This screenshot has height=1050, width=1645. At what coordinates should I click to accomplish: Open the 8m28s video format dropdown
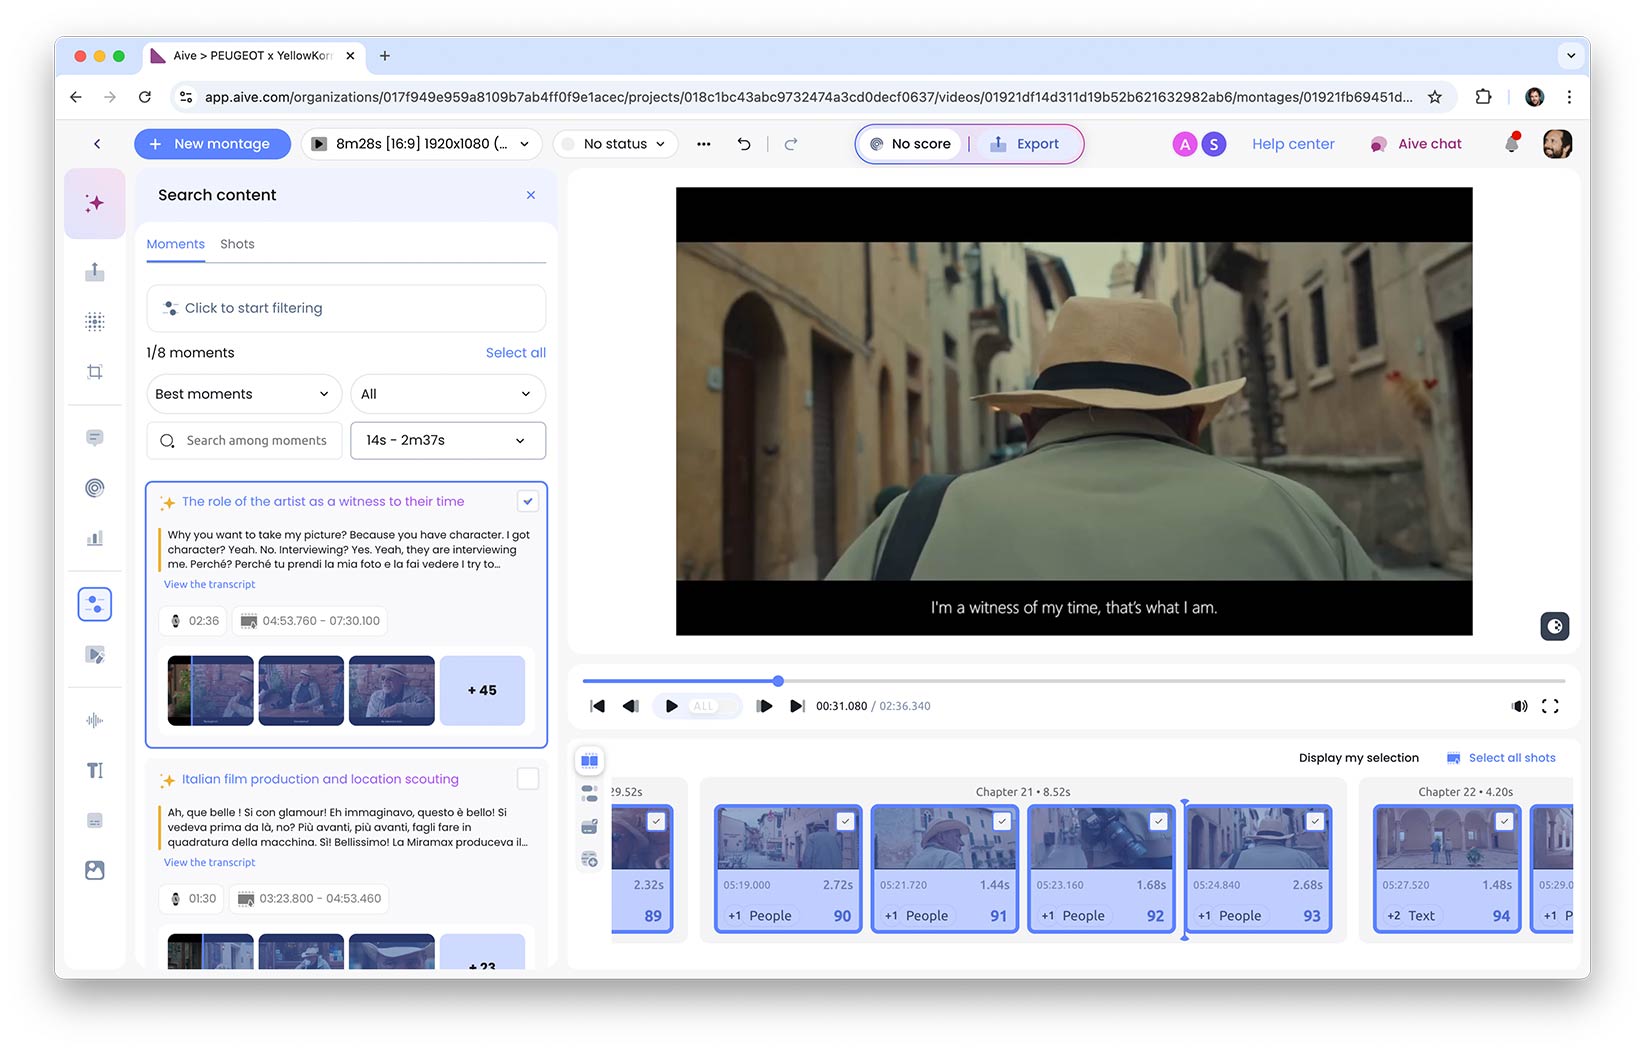point(421,144)
